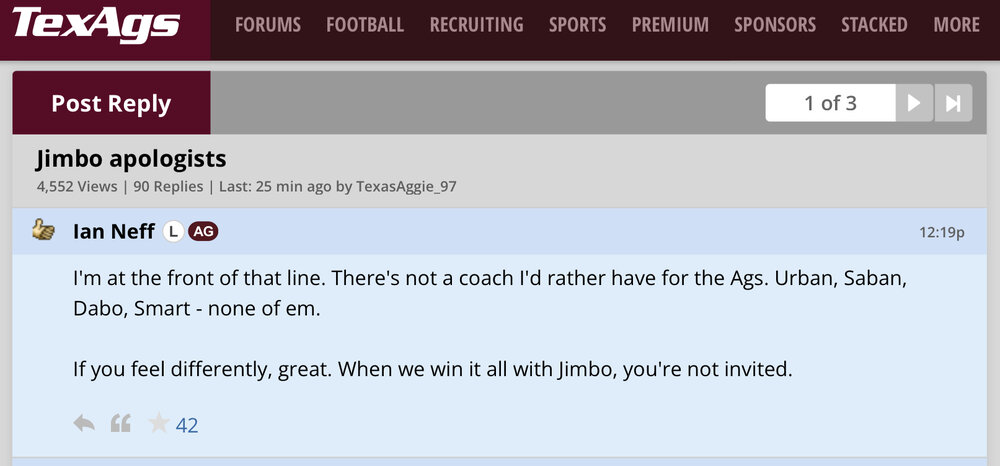Viewport: 1000px width, 466px height.
Task: Click the AG badge next to Ian Neff
Action: (203, 231)
